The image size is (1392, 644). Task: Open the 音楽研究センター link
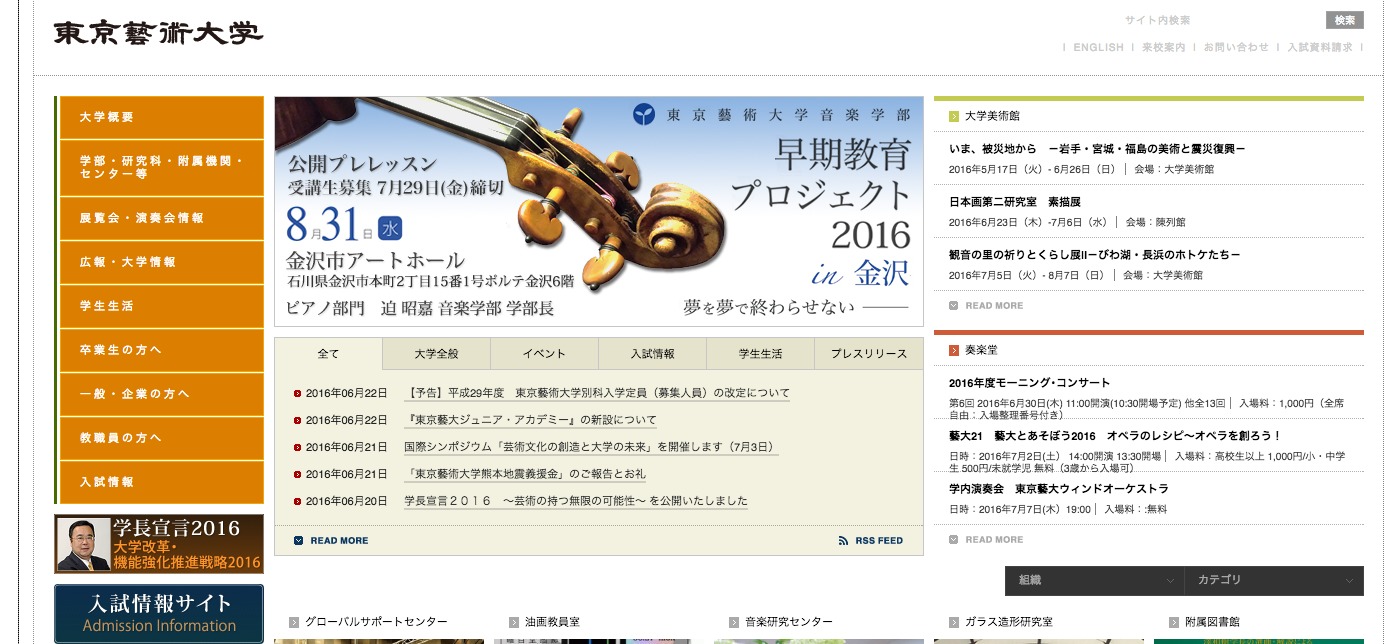pyautogui.click(x=789, y=622)
